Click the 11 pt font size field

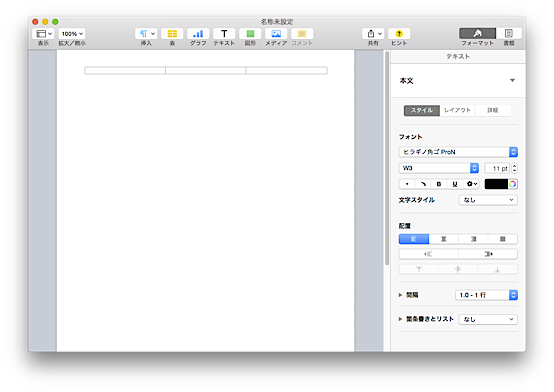click(x=497, y=168)
